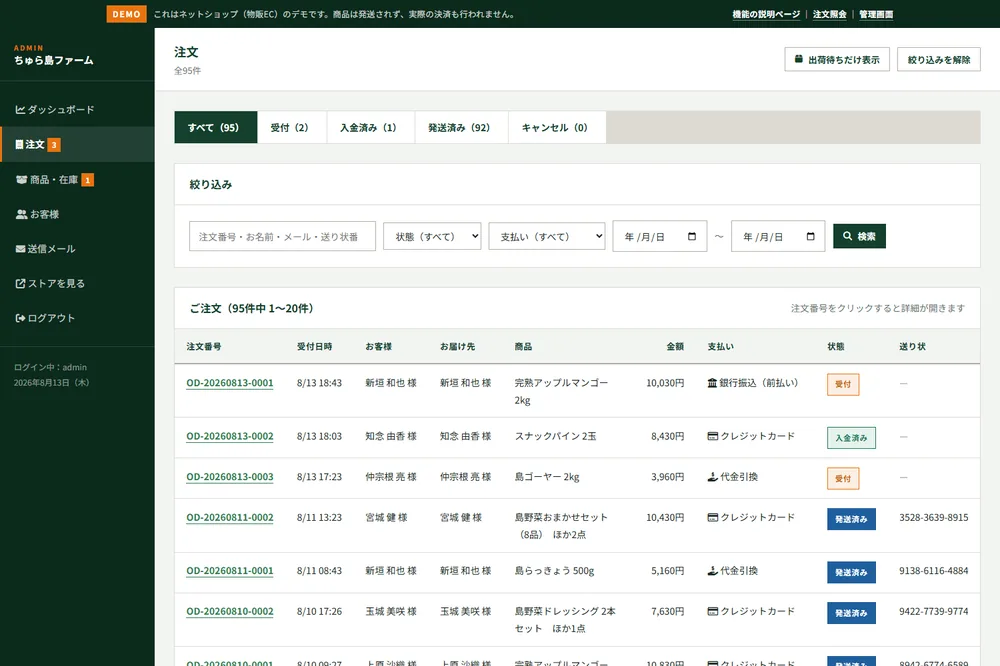Click the envelope icon beside 送信メール
The width and height of the screenshot is (1000, 666).
click(20, 249)
